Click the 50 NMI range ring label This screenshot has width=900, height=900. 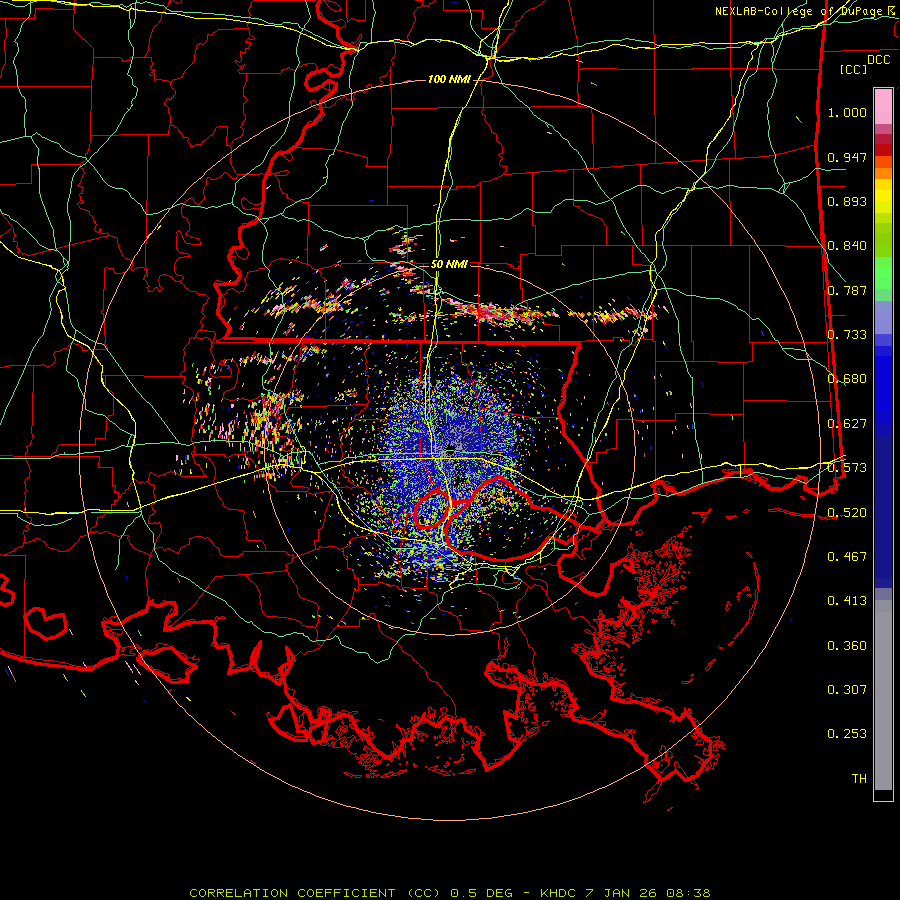(449, 264)
